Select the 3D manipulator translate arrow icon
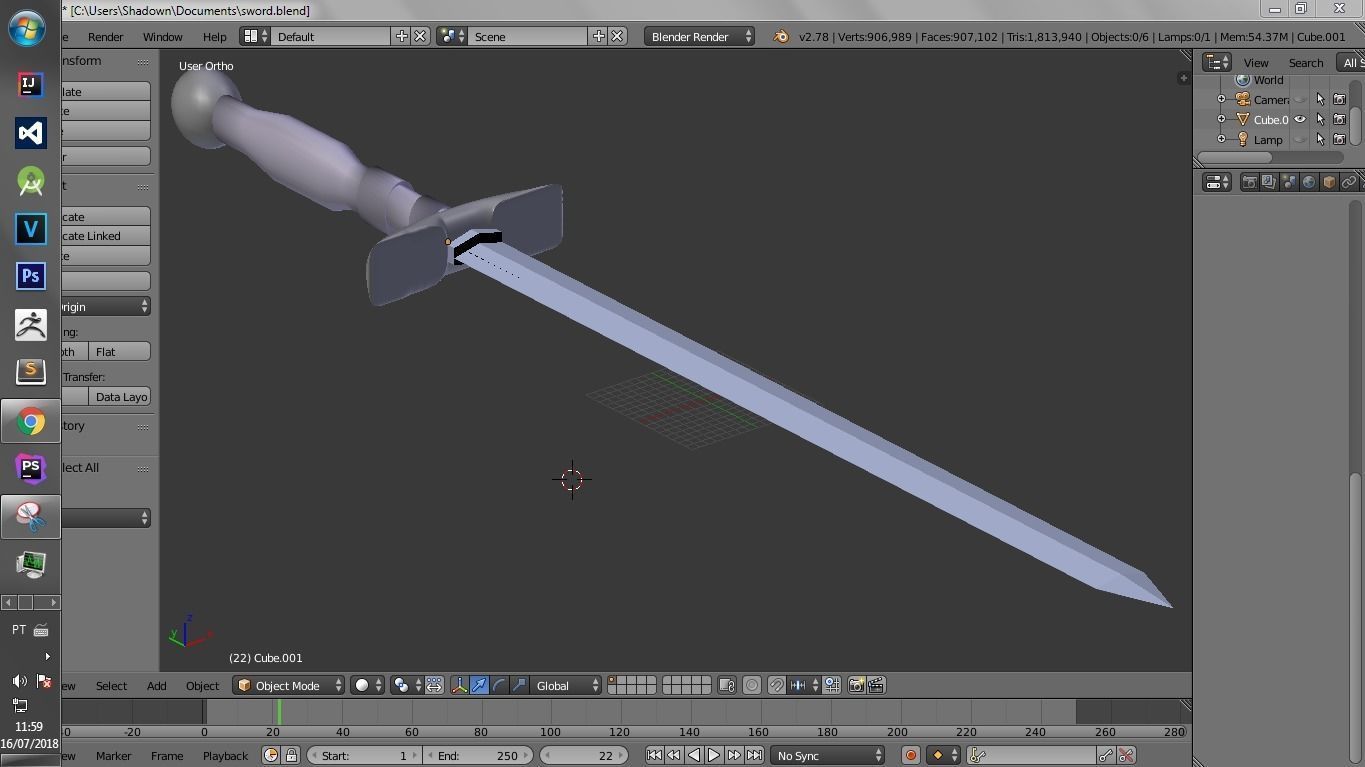 (x=481, y=685)
